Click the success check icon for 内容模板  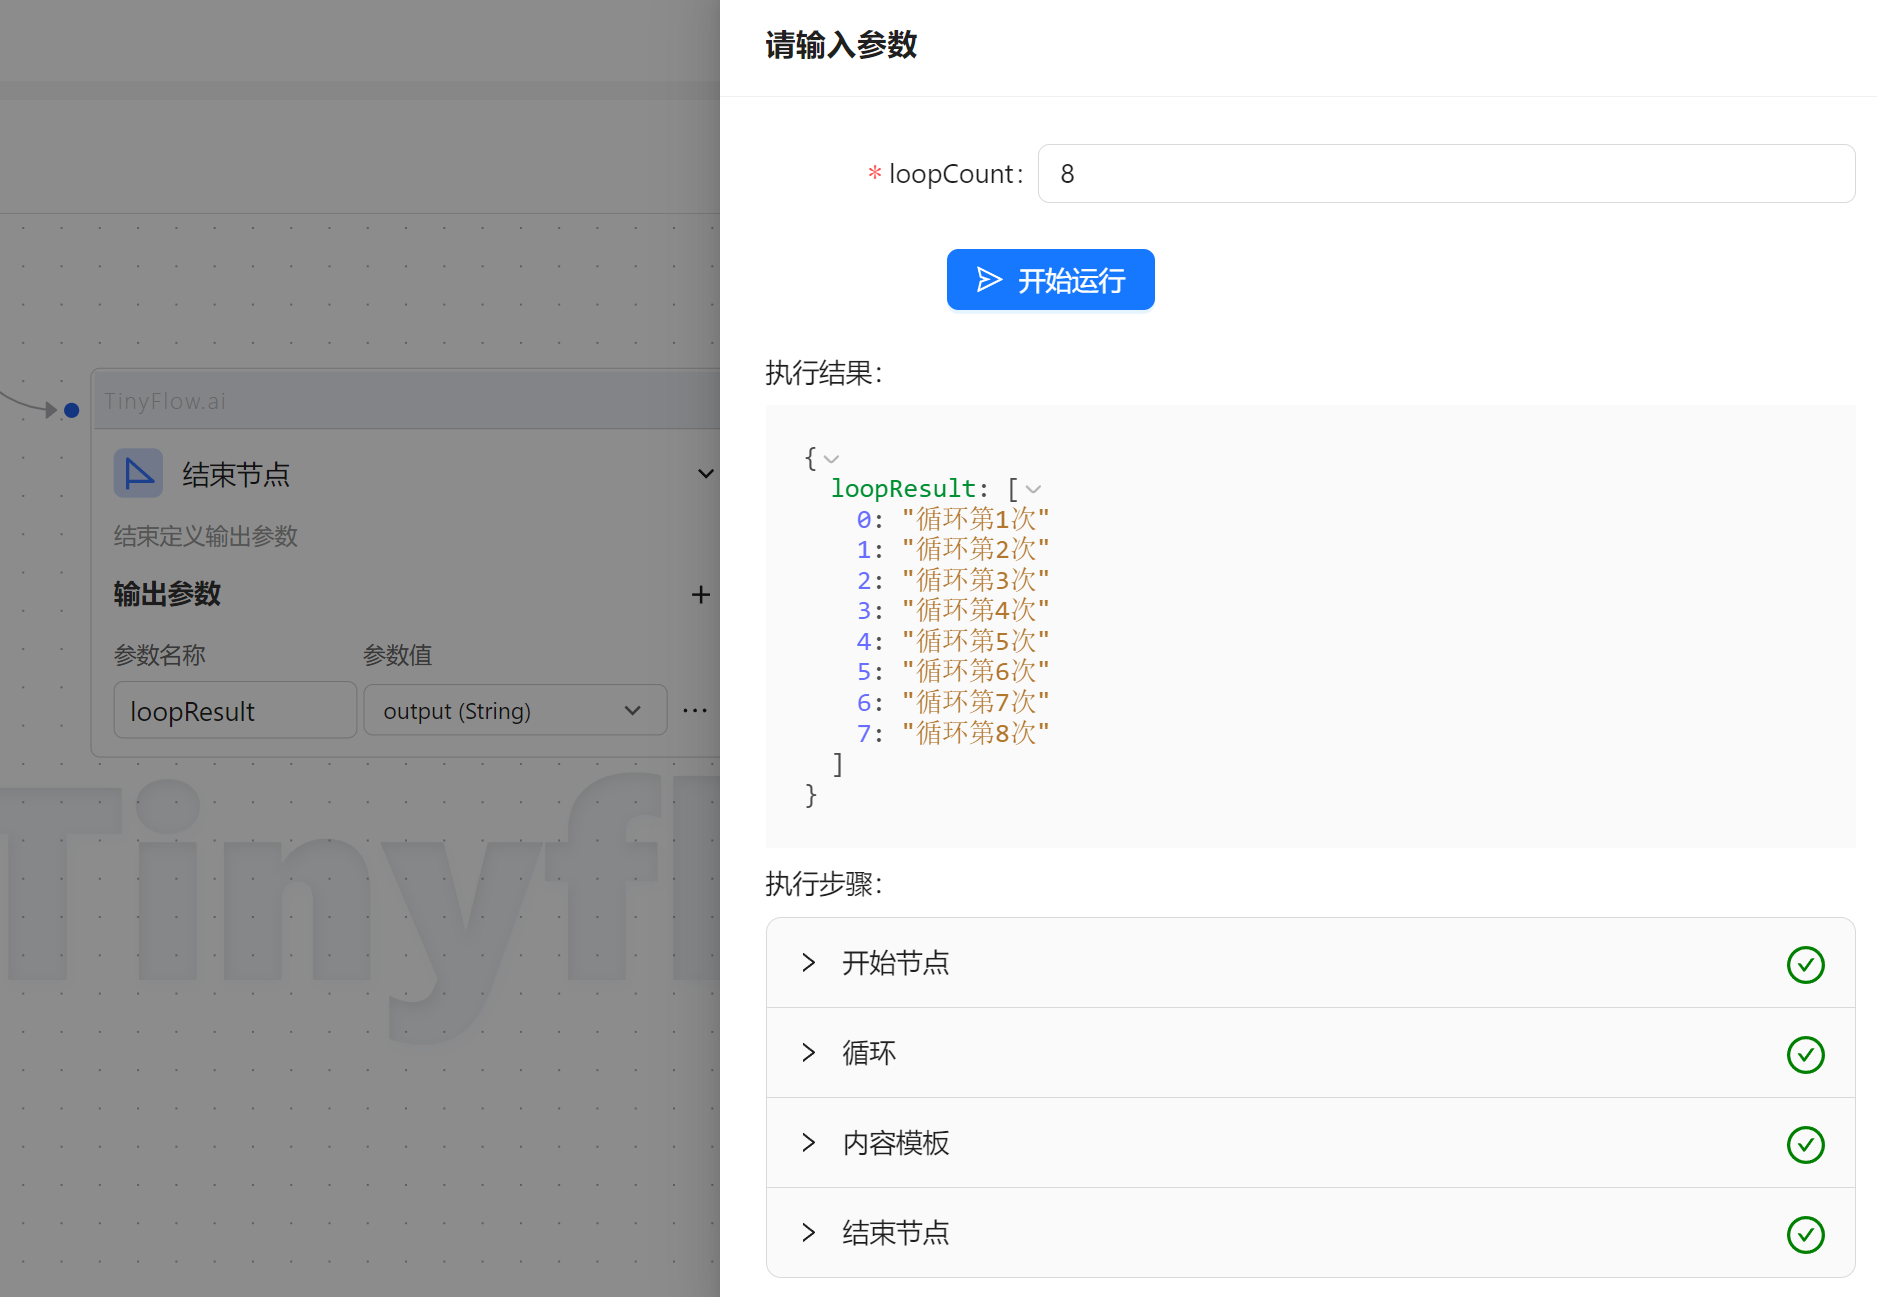(1805, 1144)
